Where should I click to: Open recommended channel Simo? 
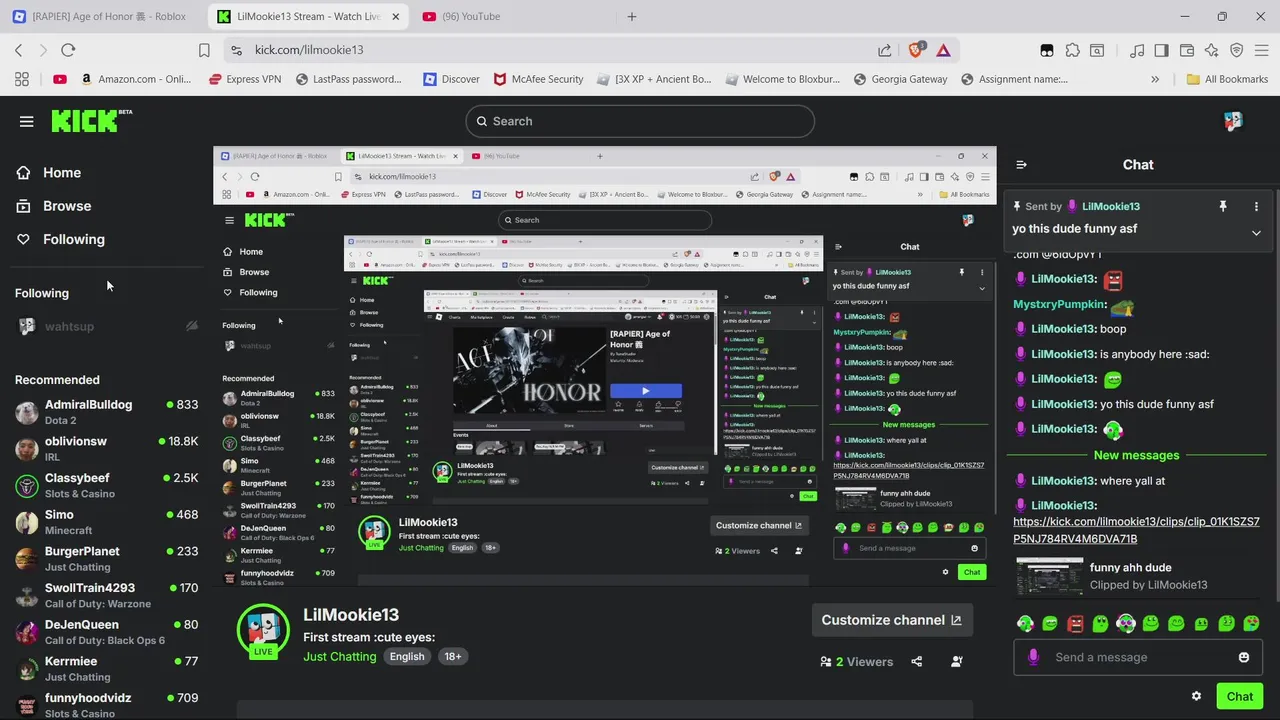click(x=105, y=522)
